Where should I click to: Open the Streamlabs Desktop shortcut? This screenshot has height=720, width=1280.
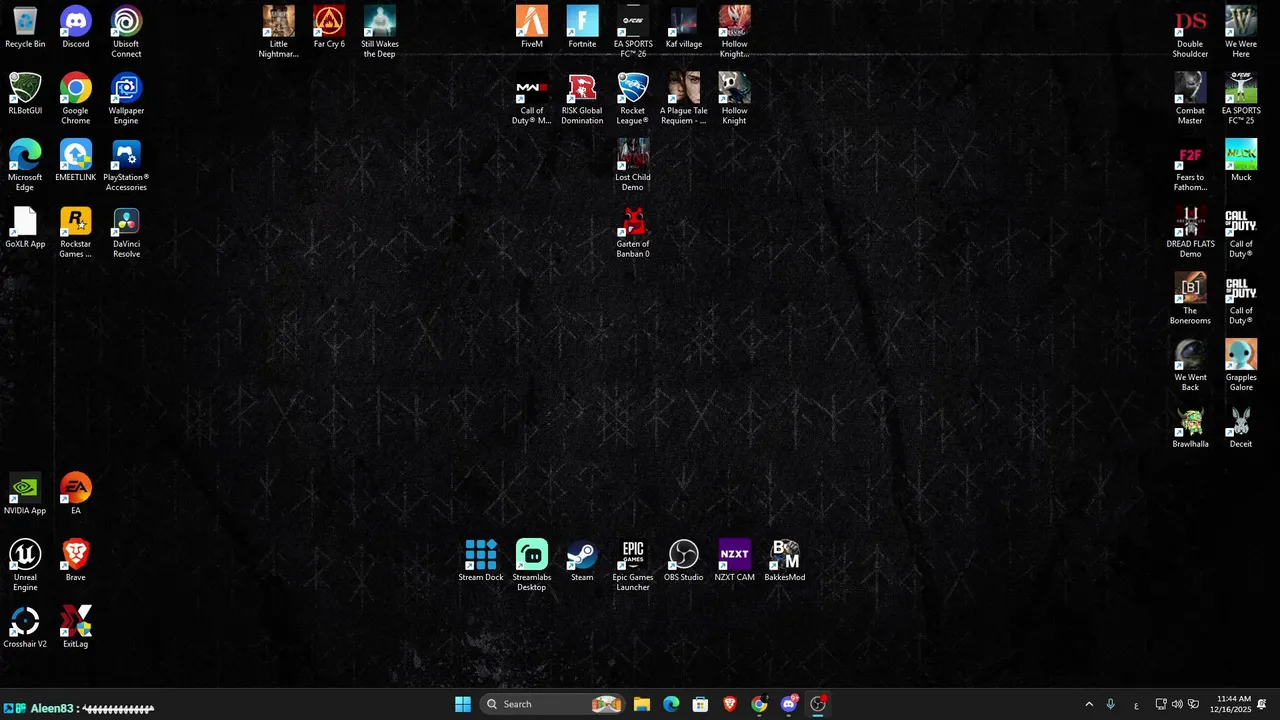pyautogui.click(x=532, y=566)
